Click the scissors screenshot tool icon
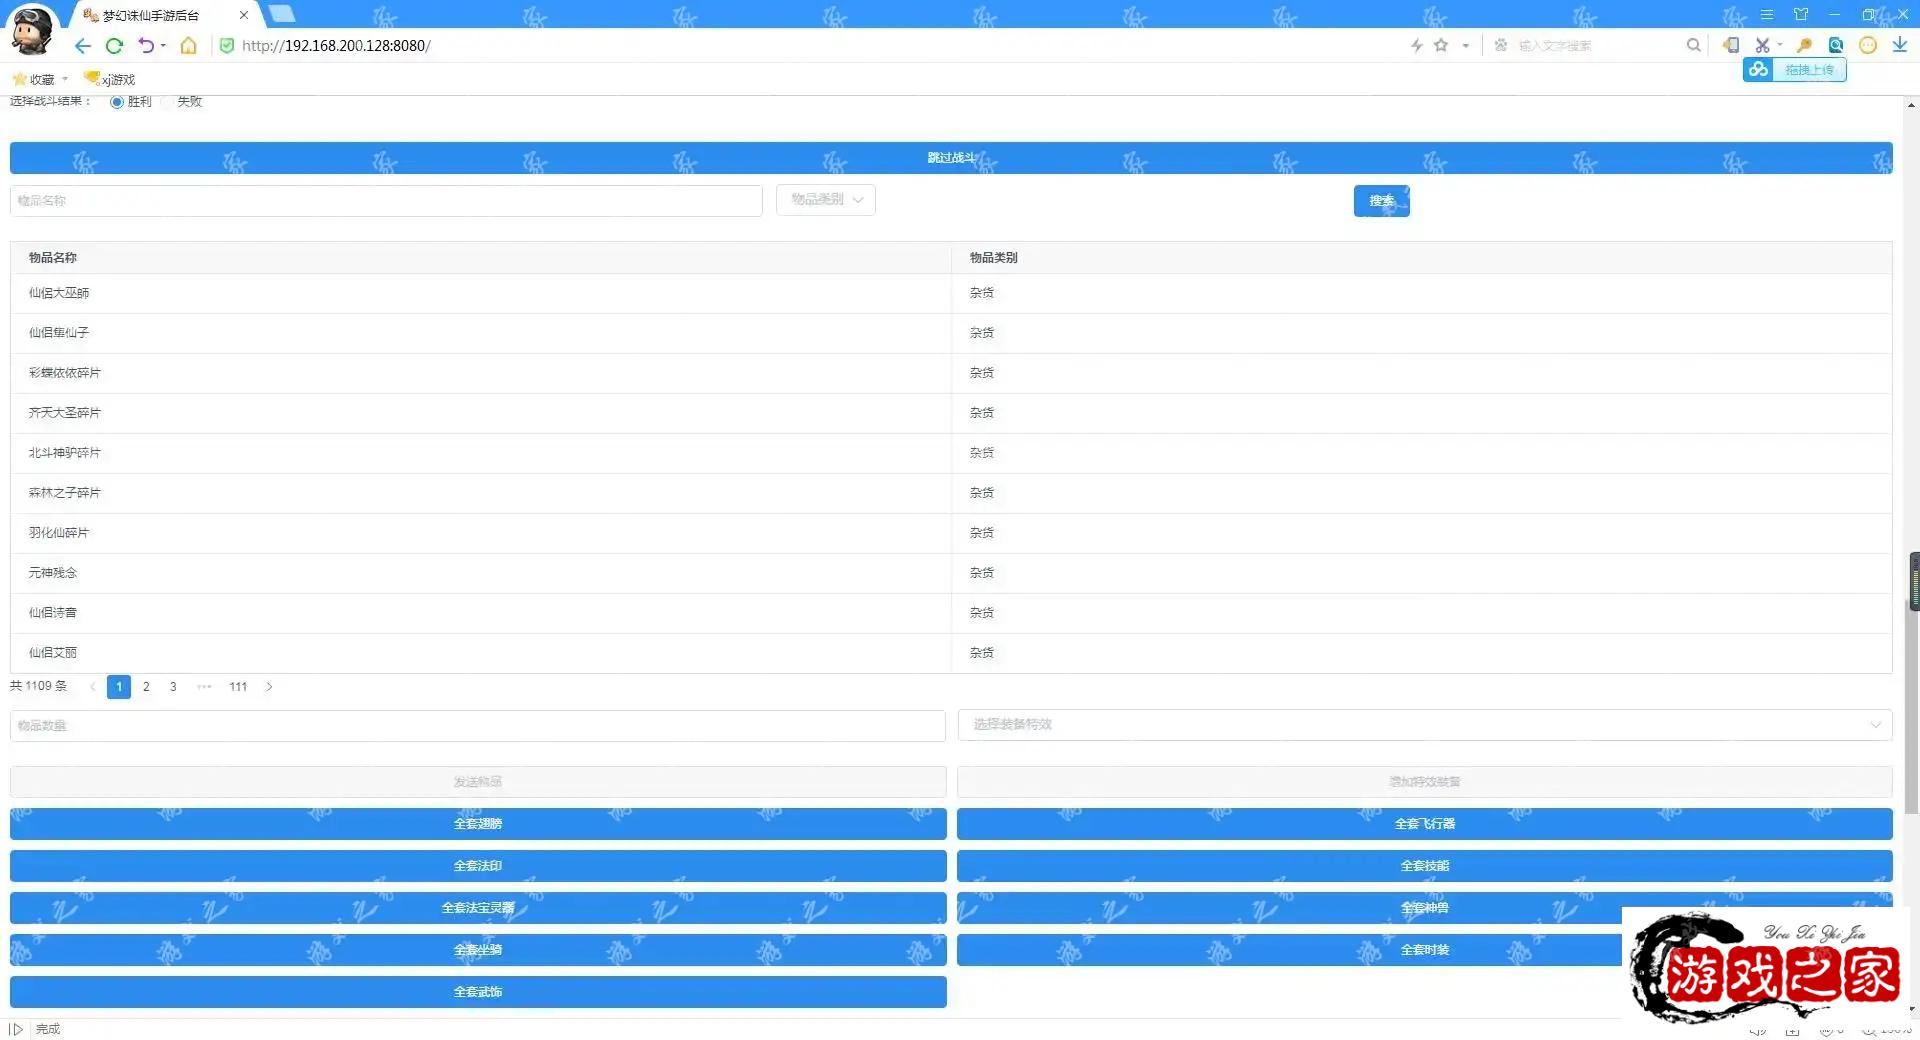This screenshot has width=1920, height=1040. (x=1762, y=46)
